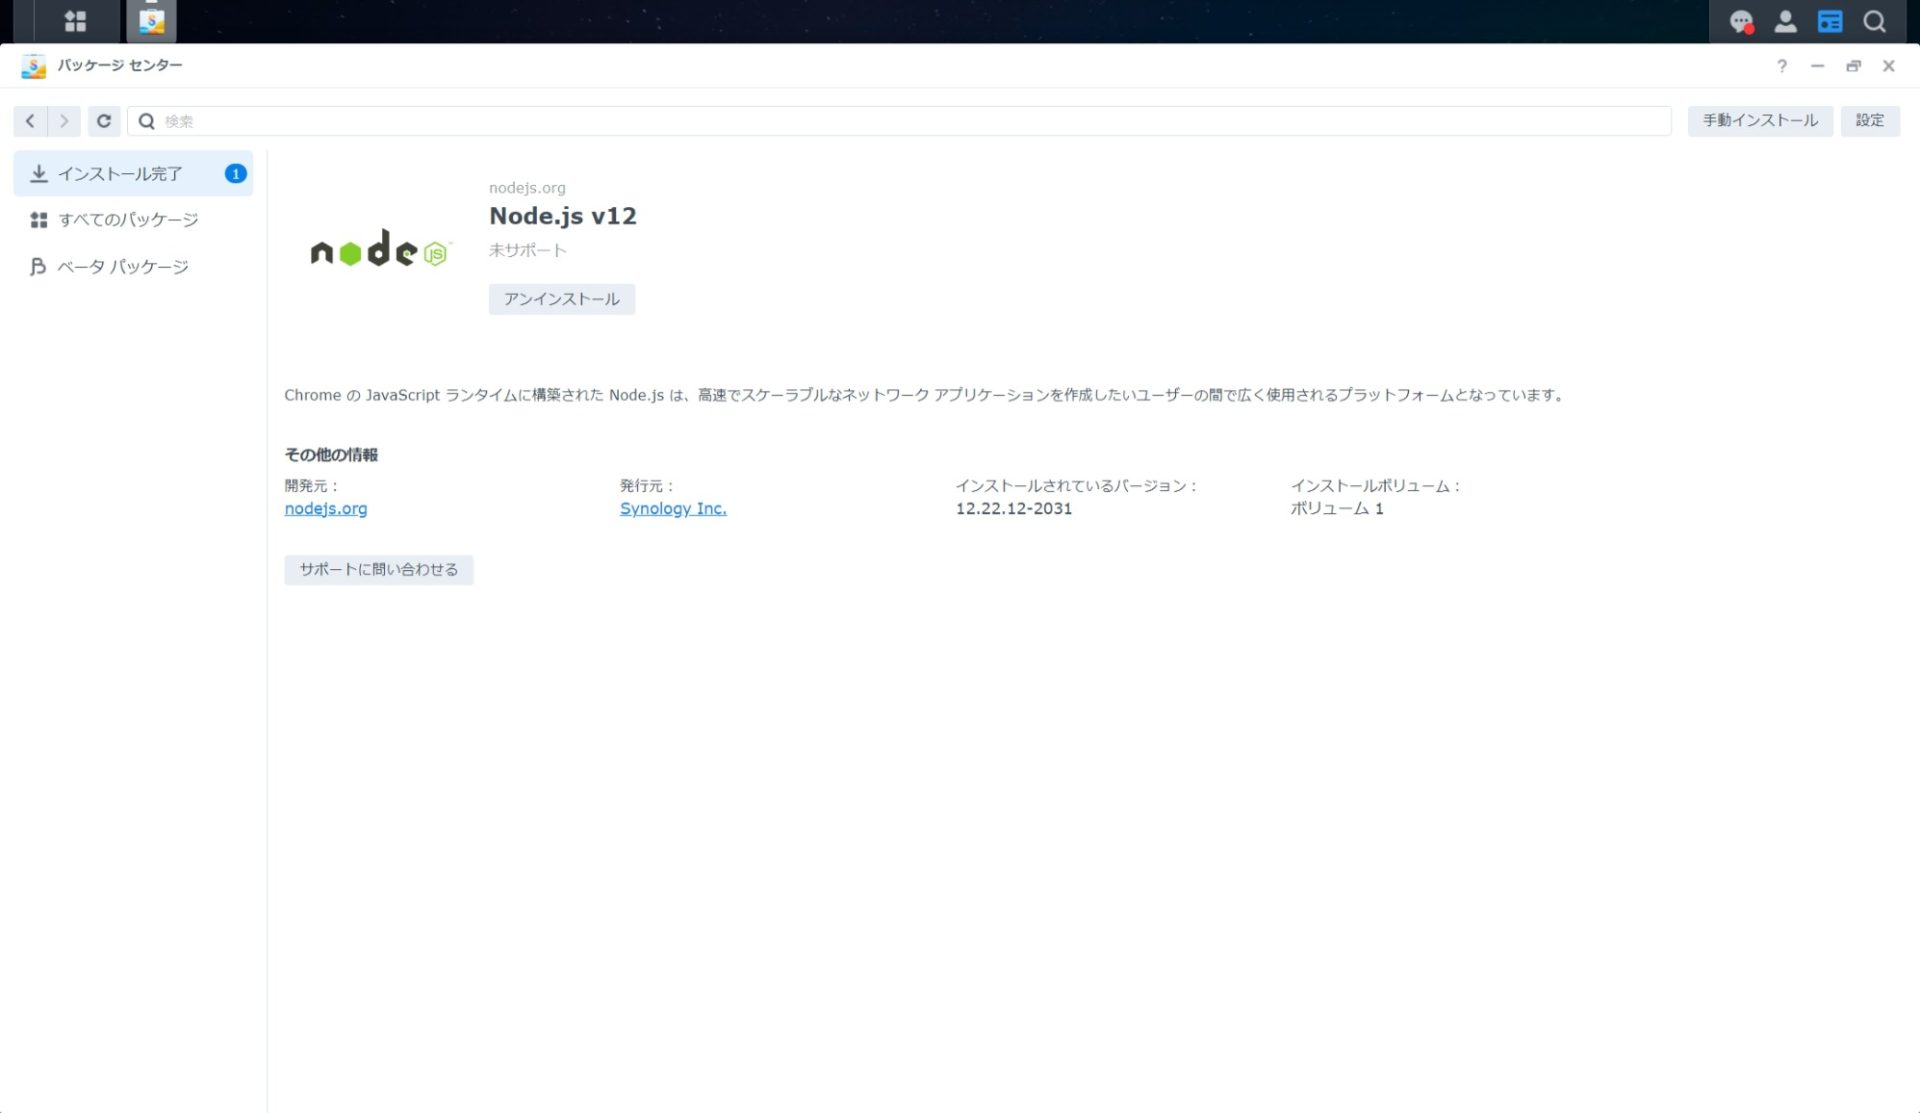1920x1113 pixels.
Task: Open the DSM main menu
Action: tap(75, 21)
